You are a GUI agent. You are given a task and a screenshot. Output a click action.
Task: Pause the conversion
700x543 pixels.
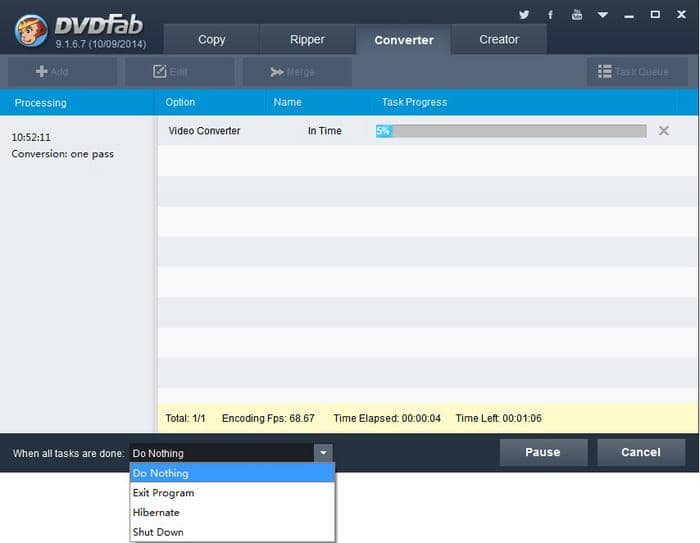point(543,452)
